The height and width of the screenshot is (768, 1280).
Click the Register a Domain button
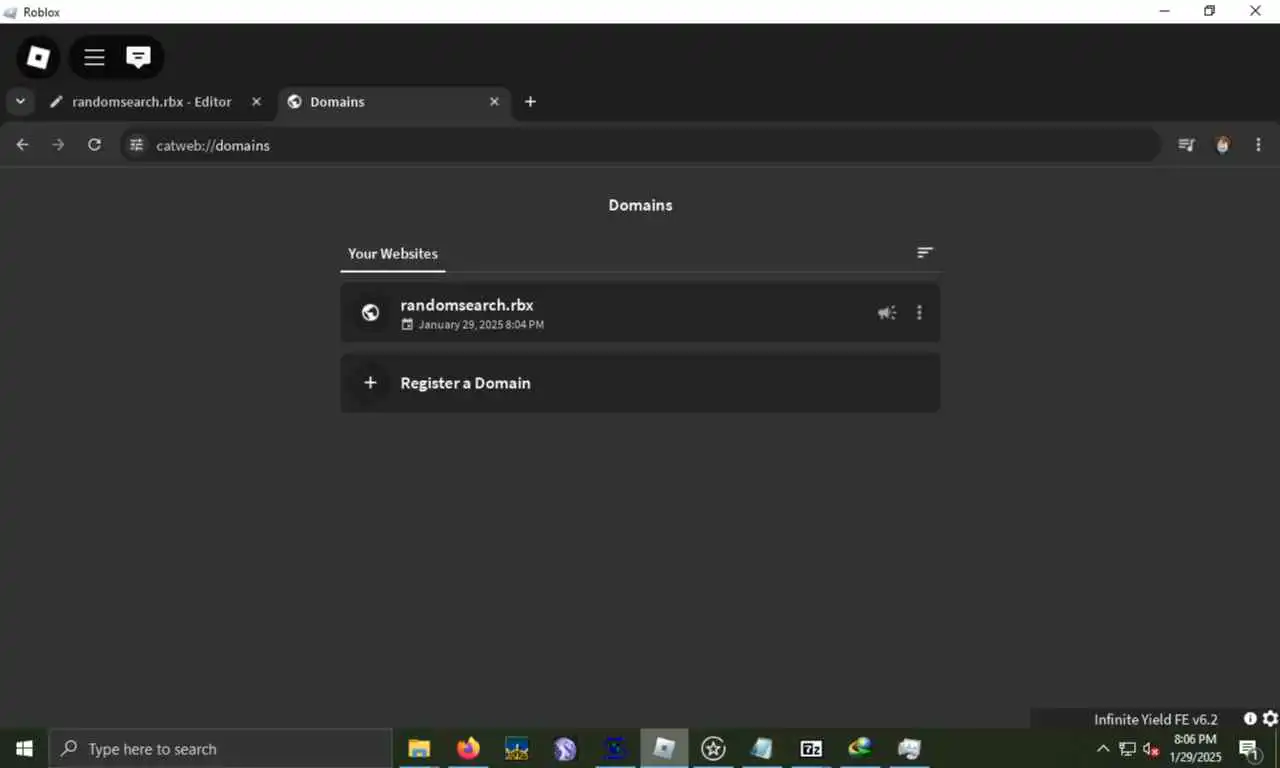coord(640,383)
